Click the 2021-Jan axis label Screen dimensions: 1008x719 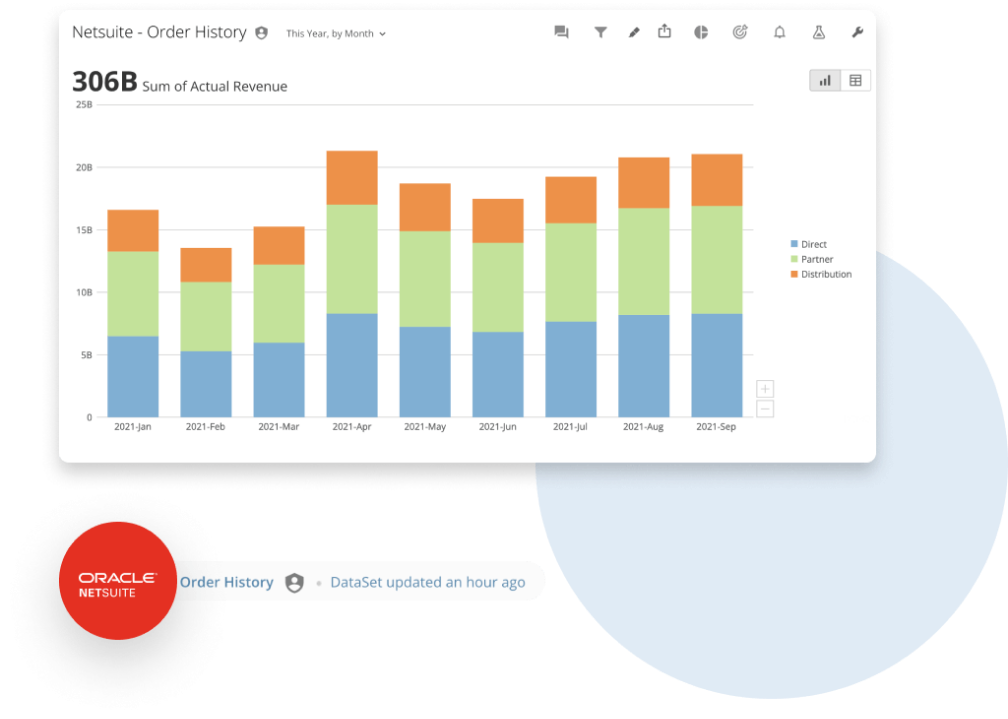point(132,426)
